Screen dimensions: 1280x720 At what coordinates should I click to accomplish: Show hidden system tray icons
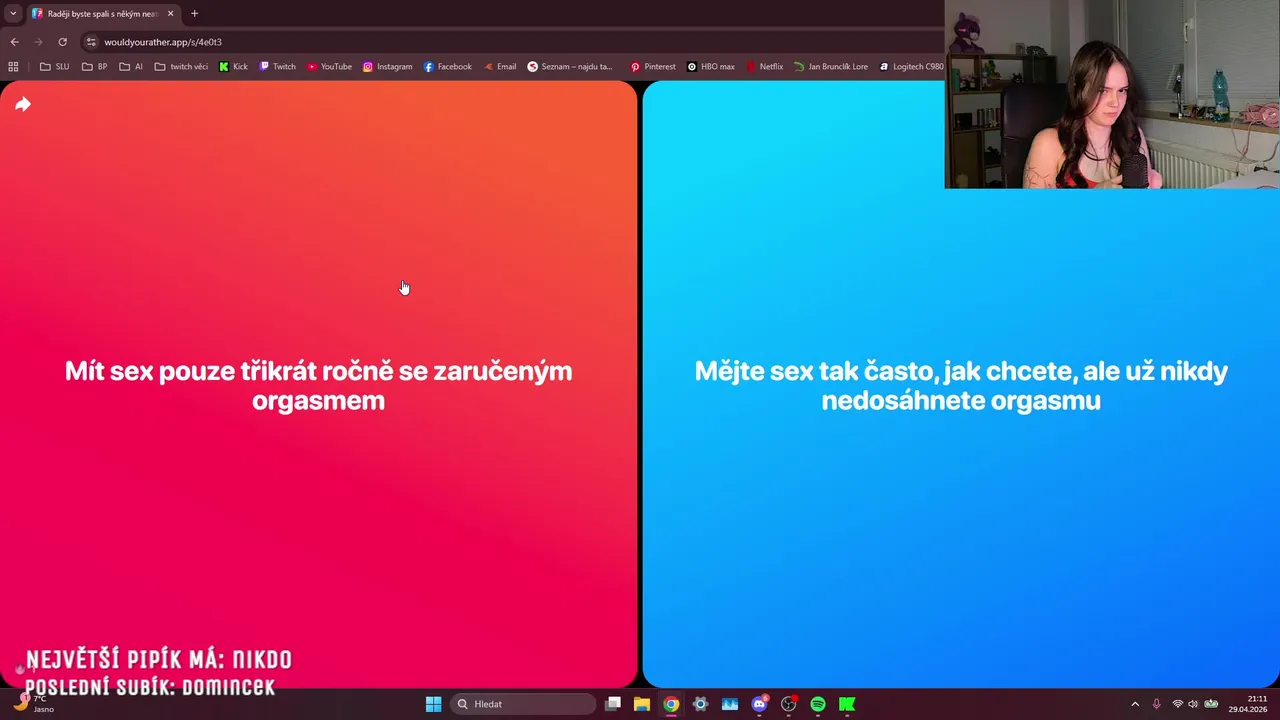click(x=1134, y=704)
